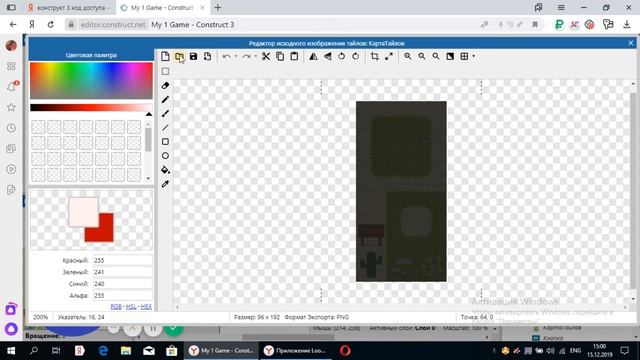Viewport: 640px width, 360px height.
Task: Crop the image with crop icon
Action: [375, 56]
